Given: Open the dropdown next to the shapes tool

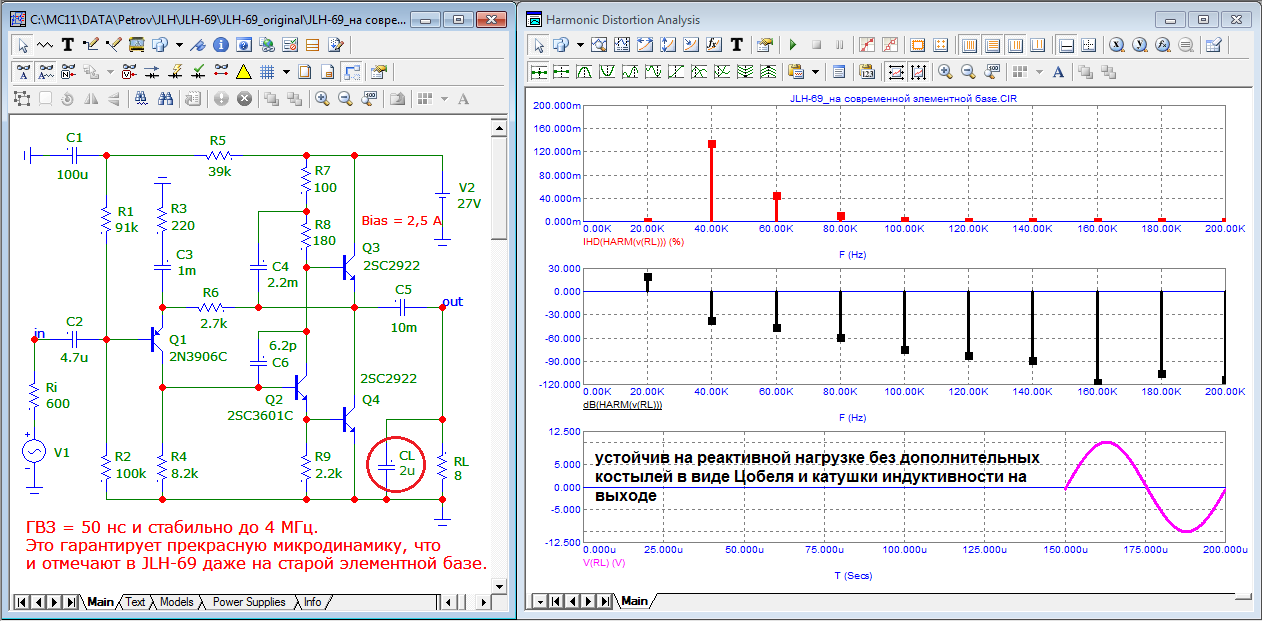Looking at the screenshot, I should pos(179,44).
